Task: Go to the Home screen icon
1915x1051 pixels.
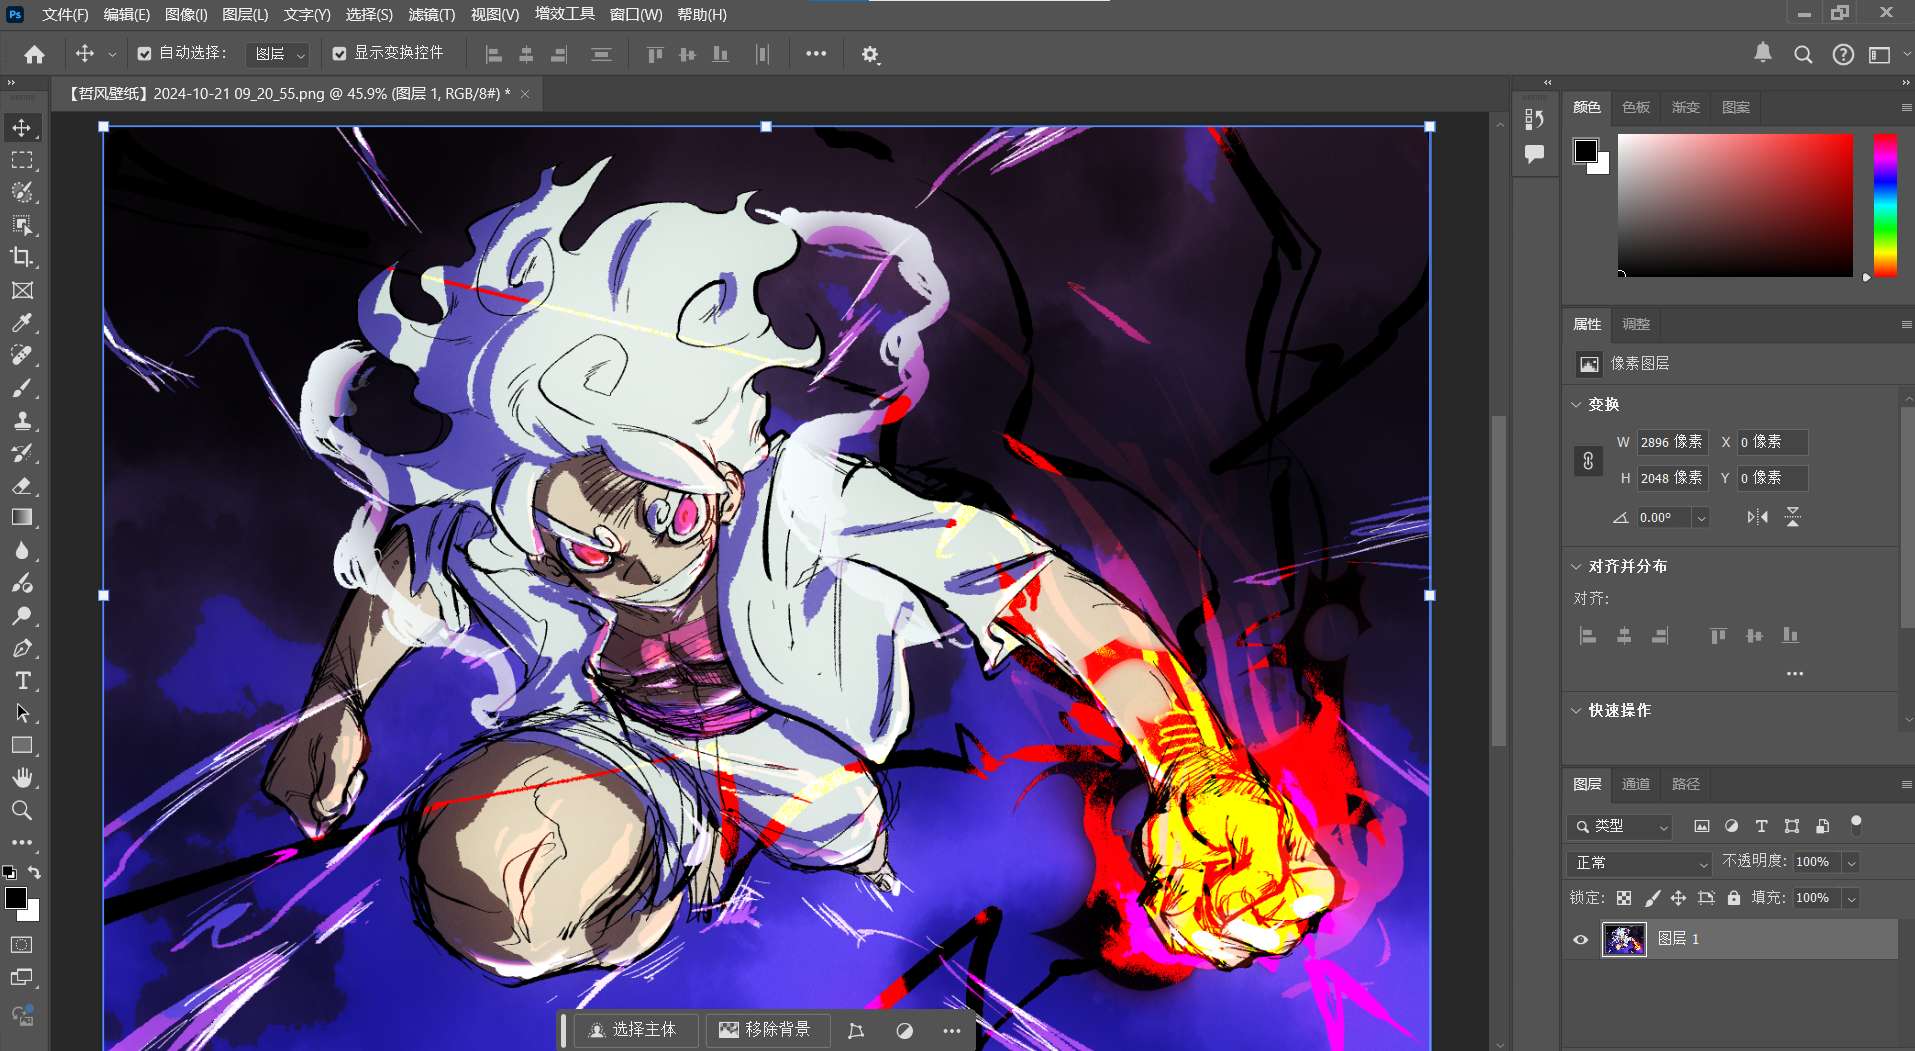Action: point(34,54)
